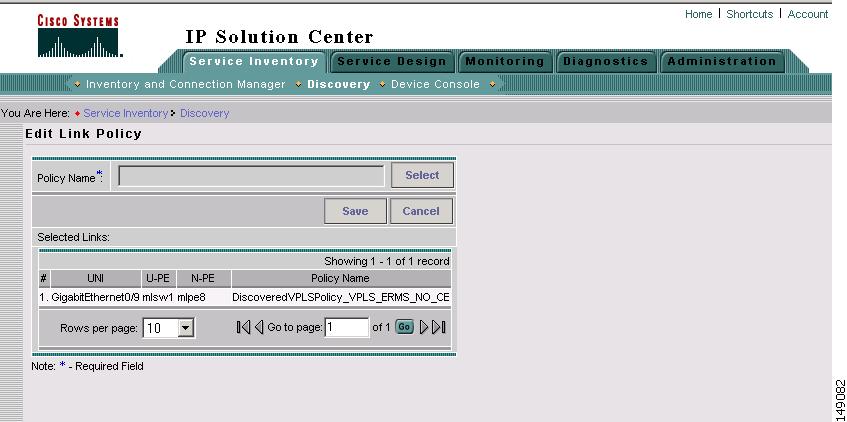847x422 pixels.
Task: Open the Administration tab
Action: (722, 62)
